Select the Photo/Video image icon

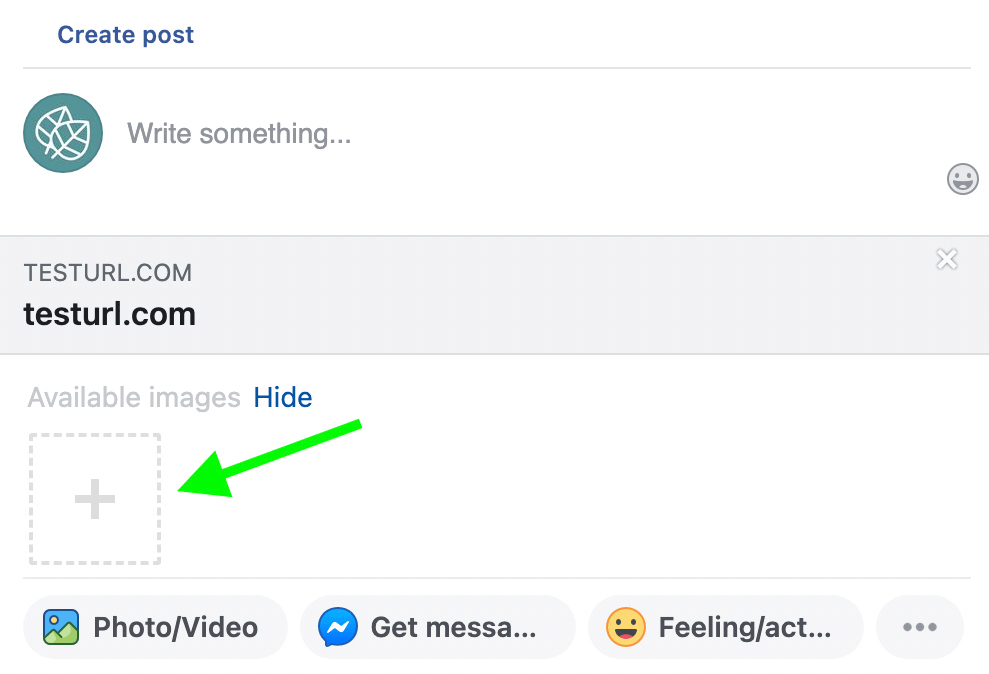pos(60,627)
